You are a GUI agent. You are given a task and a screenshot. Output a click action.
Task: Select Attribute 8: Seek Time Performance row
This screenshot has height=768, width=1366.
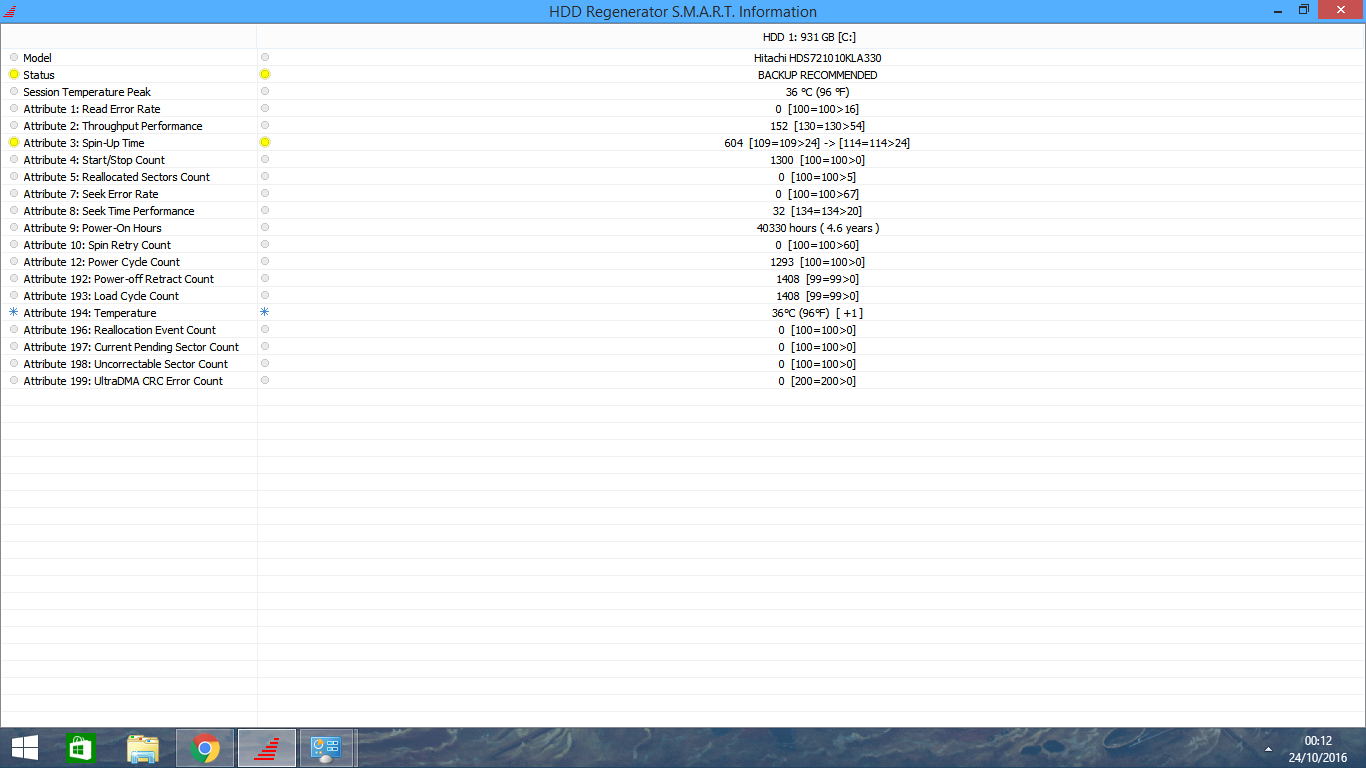[x=109, y=211]
